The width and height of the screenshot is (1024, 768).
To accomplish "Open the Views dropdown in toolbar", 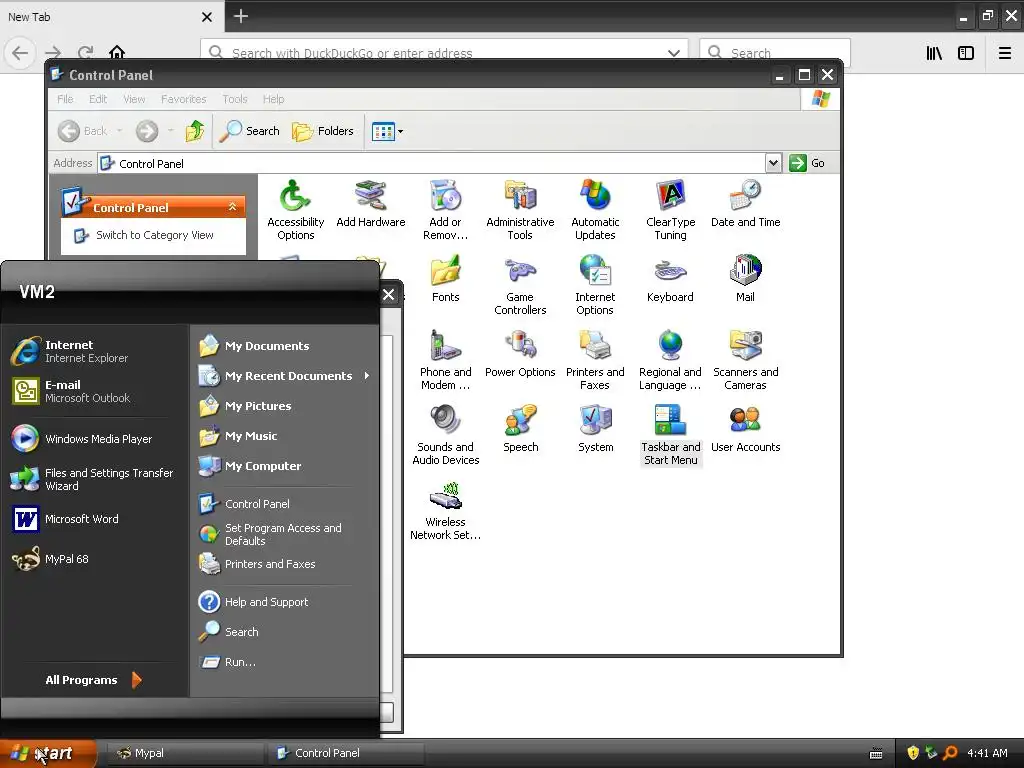I will 387,131.
